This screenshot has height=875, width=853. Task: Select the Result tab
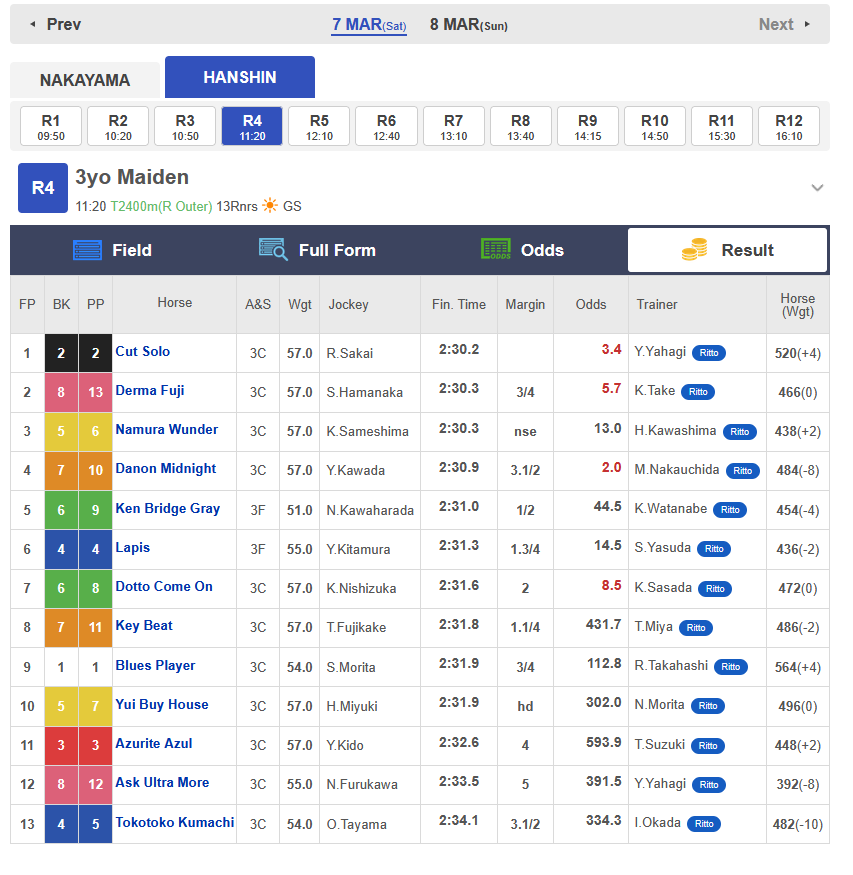point(727,250)
